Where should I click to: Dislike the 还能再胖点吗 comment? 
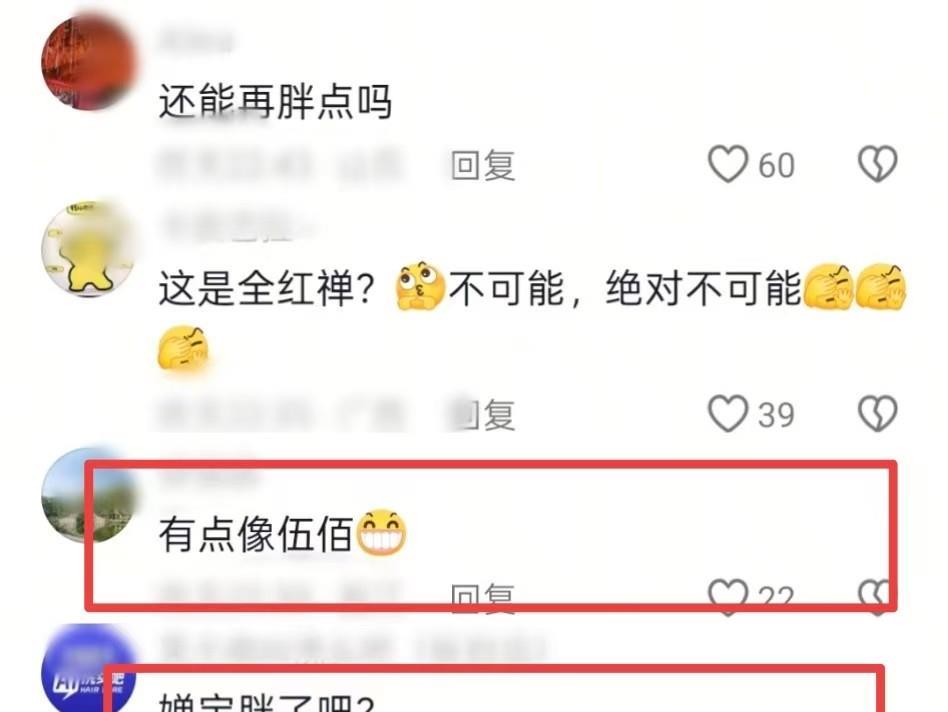877,164
